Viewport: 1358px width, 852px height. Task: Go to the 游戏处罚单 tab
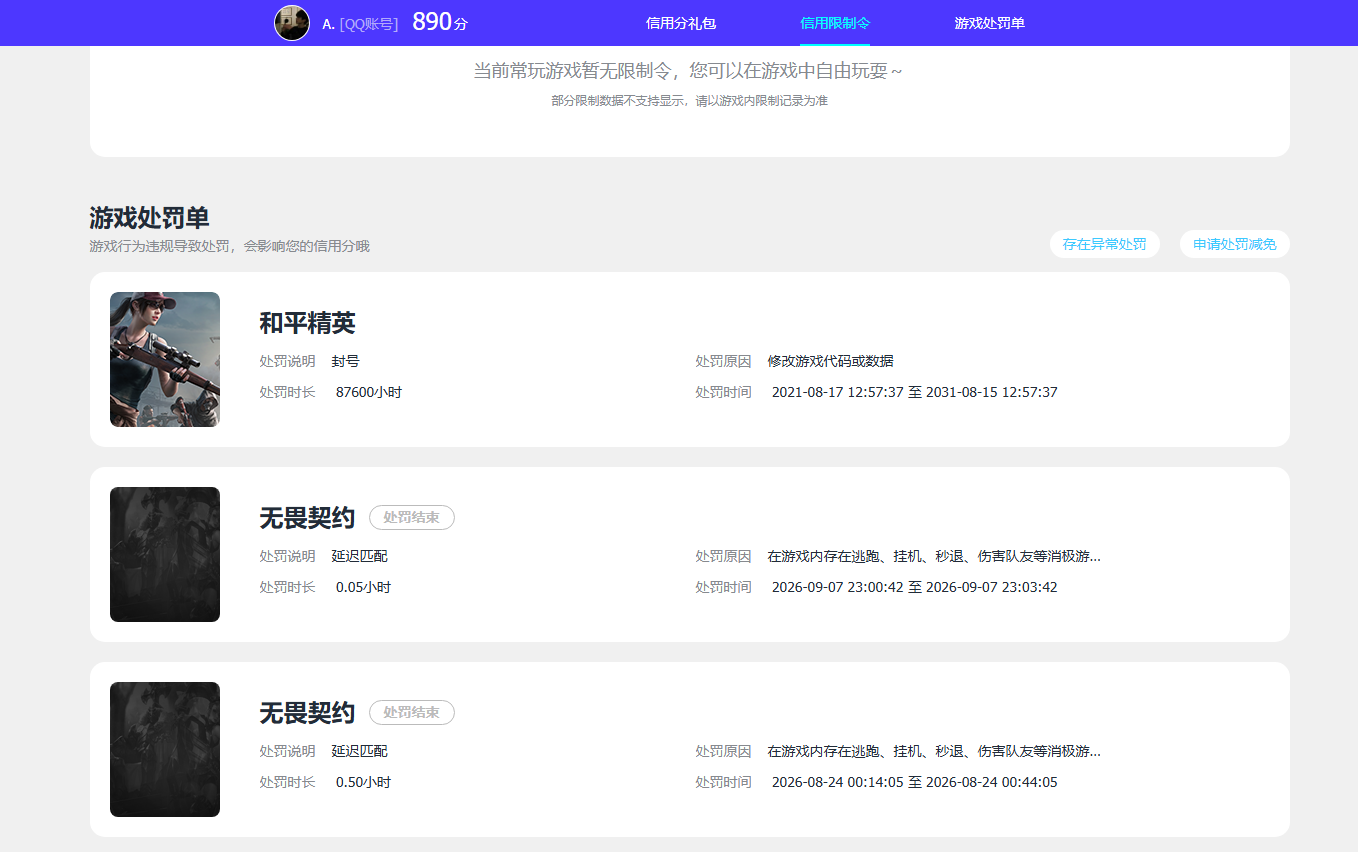(990, 23)
